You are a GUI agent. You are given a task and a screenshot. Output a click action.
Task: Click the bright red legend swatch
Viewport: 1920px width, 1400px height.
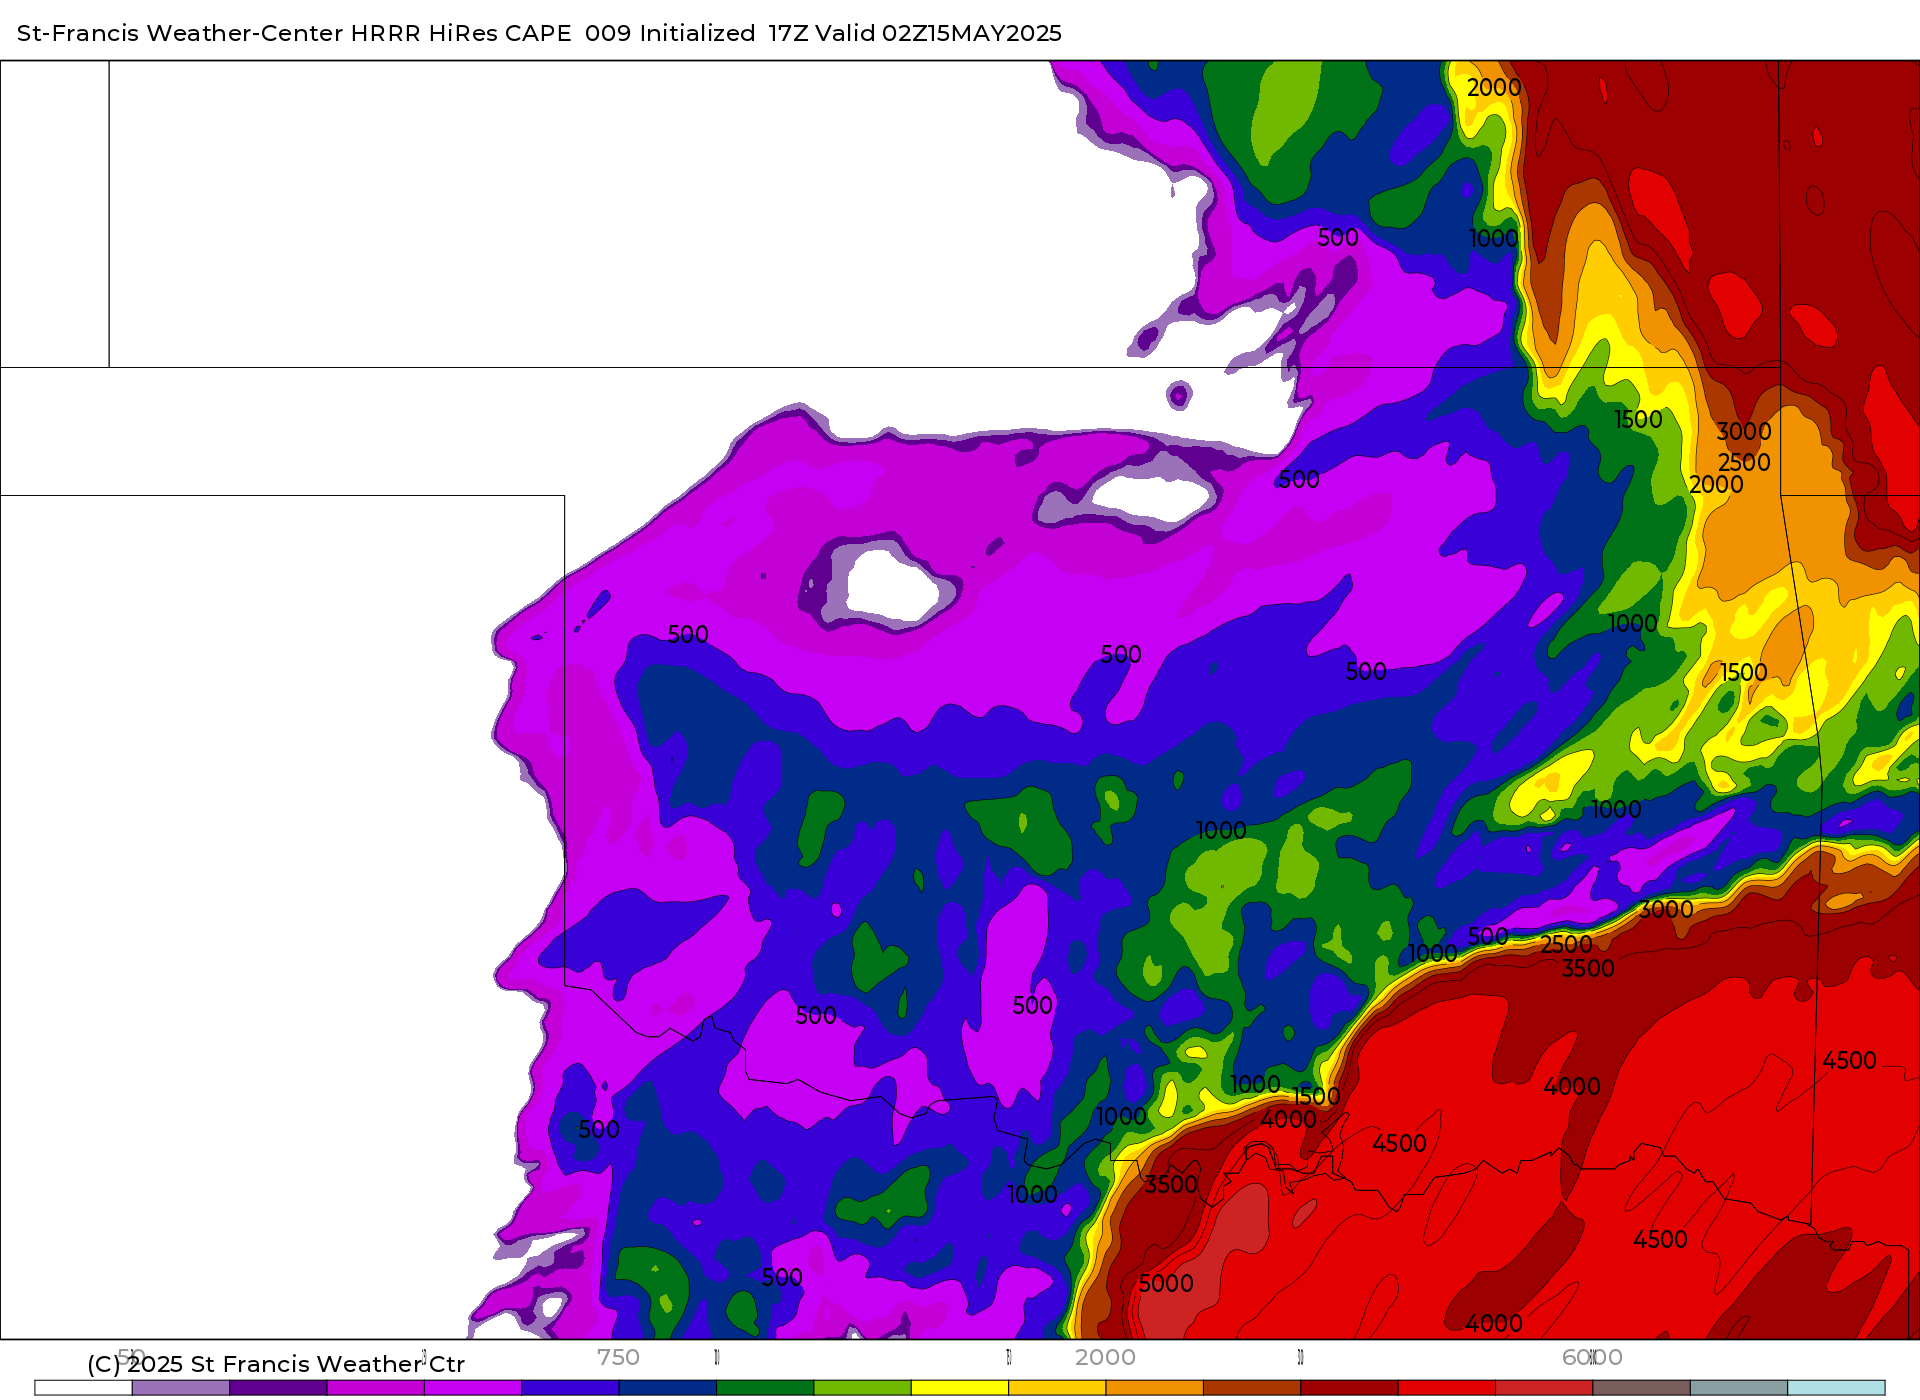point(1447,1387)
